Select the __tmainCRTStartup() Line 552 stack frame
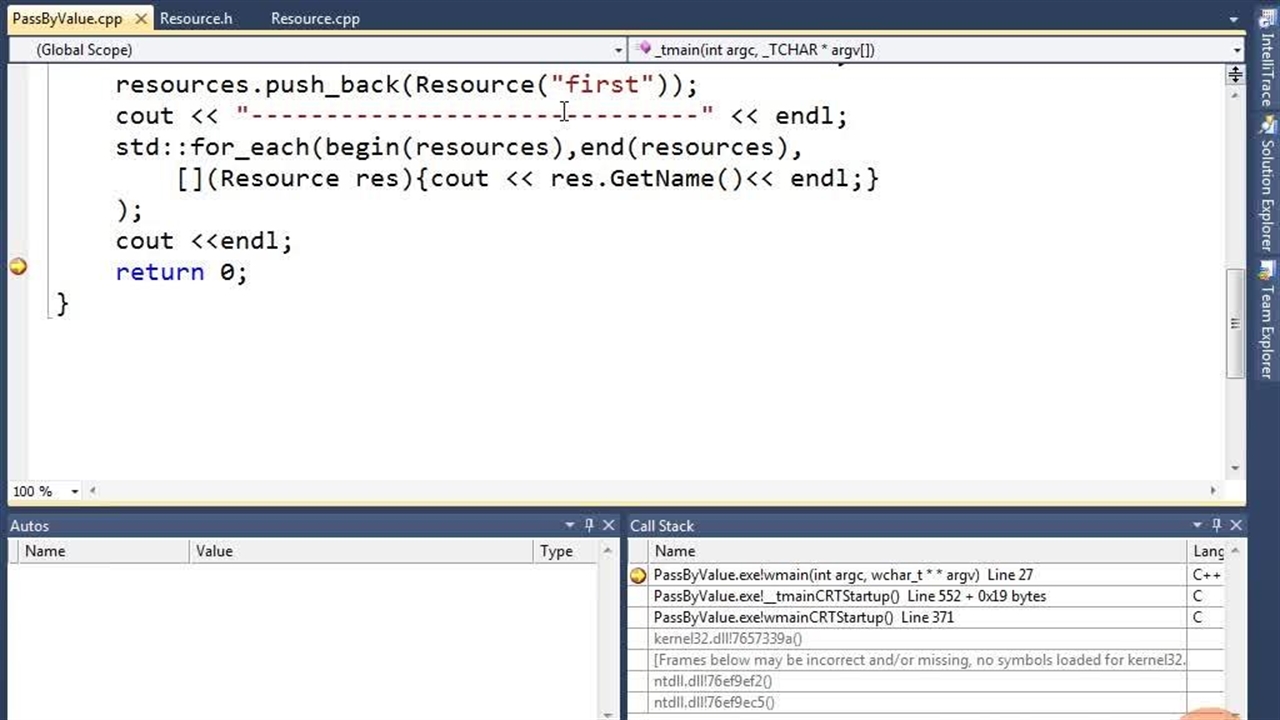The height and width of the screenshot is (720, 1280). click(x=849, y=596)
